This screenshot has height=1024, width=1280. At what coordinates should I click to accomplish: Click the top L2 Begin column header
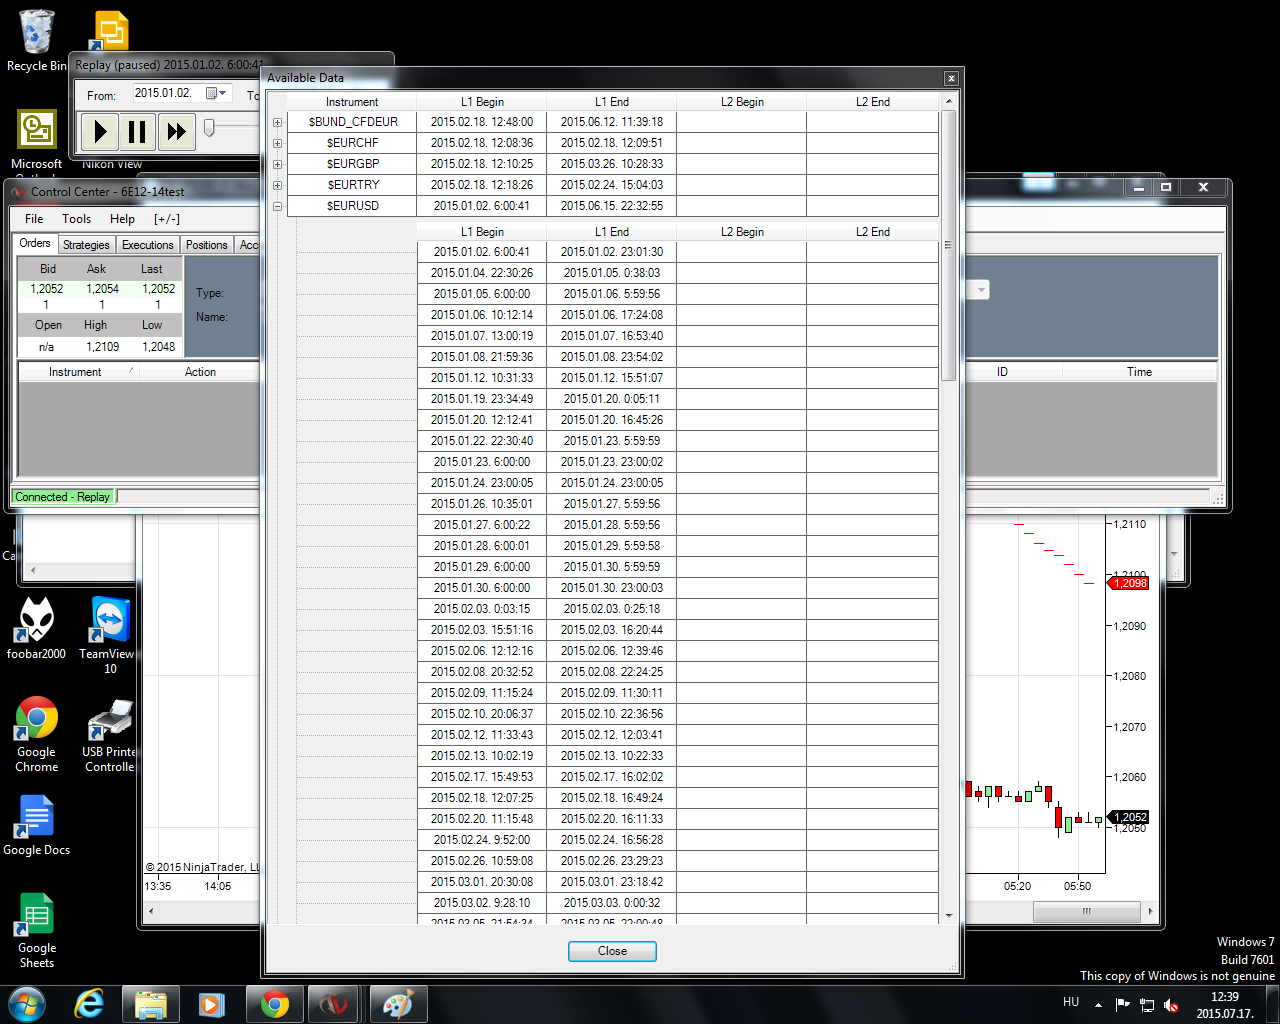pos(742,102)
